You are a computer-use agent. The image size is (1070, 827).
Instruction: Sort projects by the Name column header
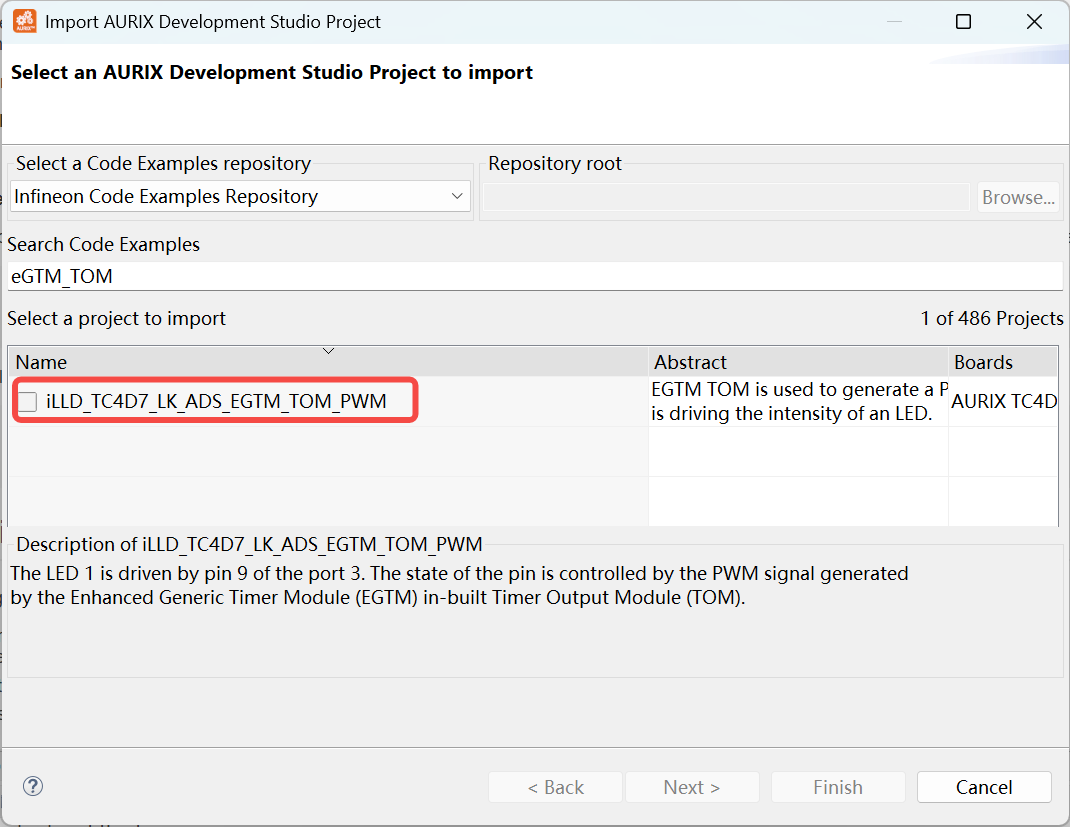coord(200,363)
